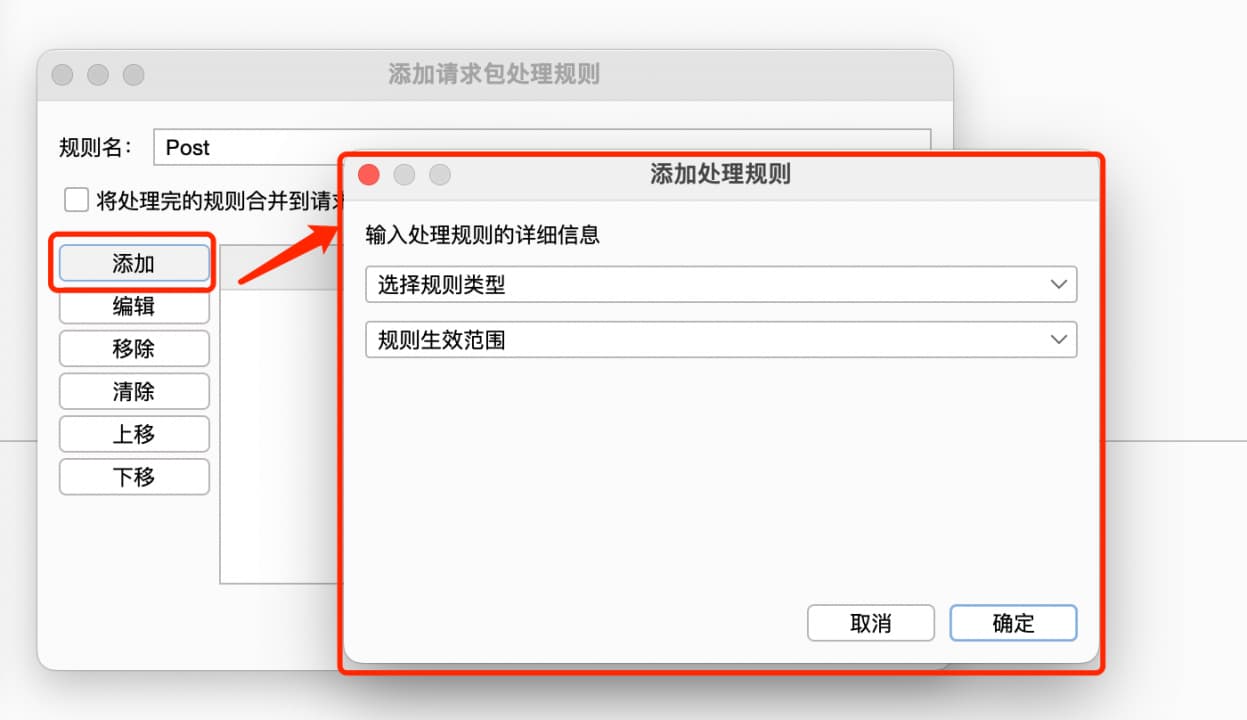Click the 编辑 button
The width and height of the screenshot is (1247, 720).
point(134,306)
